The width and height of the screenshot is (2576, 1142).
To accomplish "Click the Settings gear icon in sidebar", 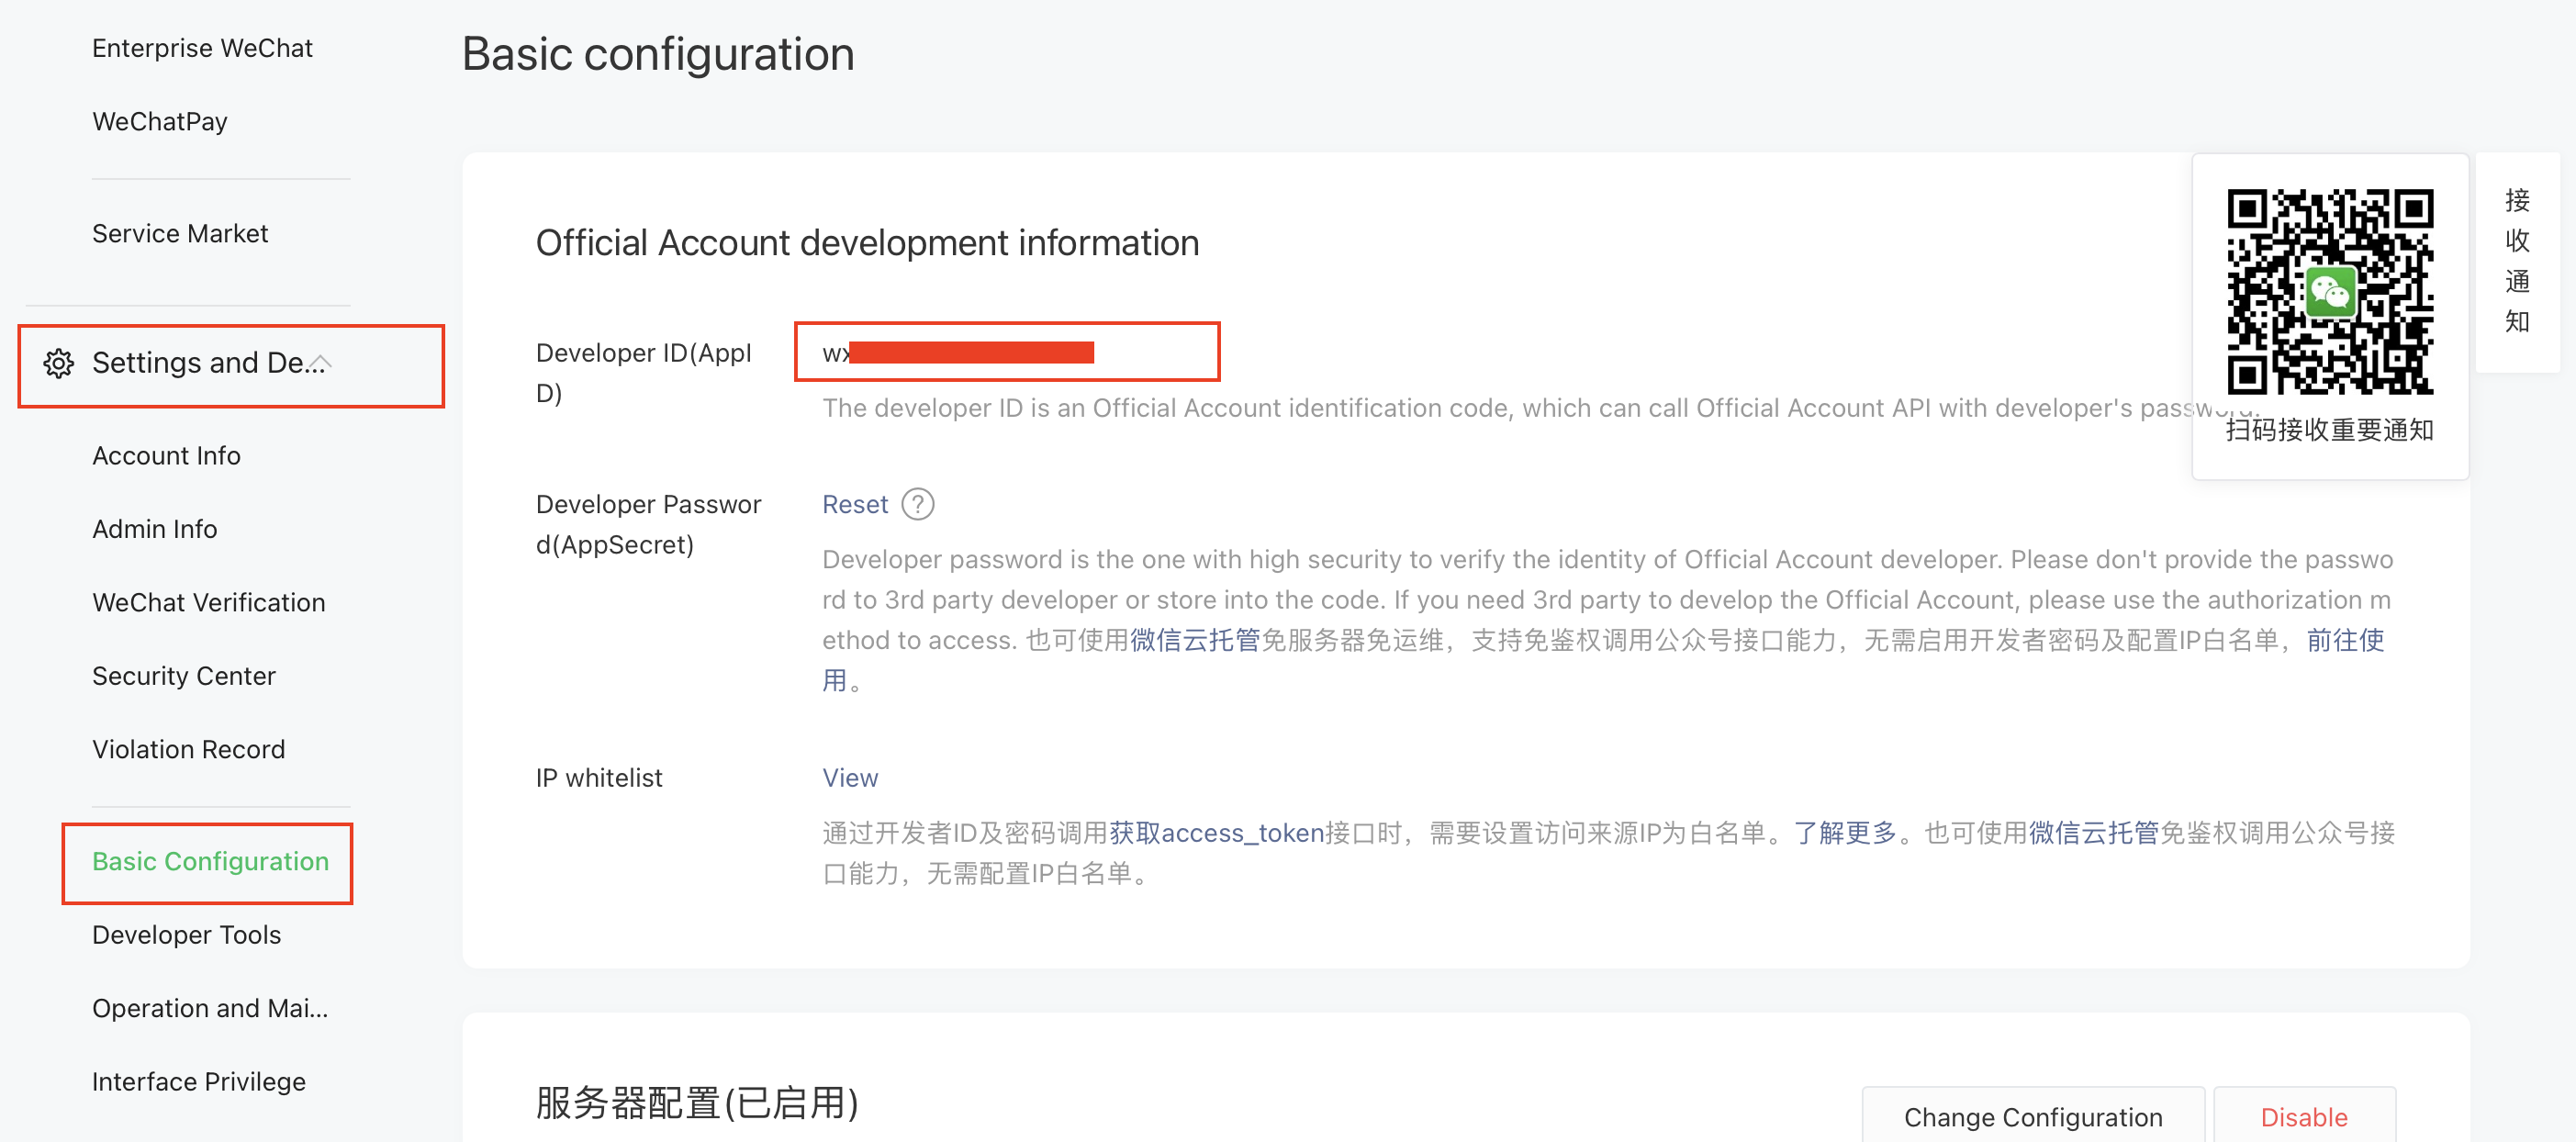I will [59, 363].
